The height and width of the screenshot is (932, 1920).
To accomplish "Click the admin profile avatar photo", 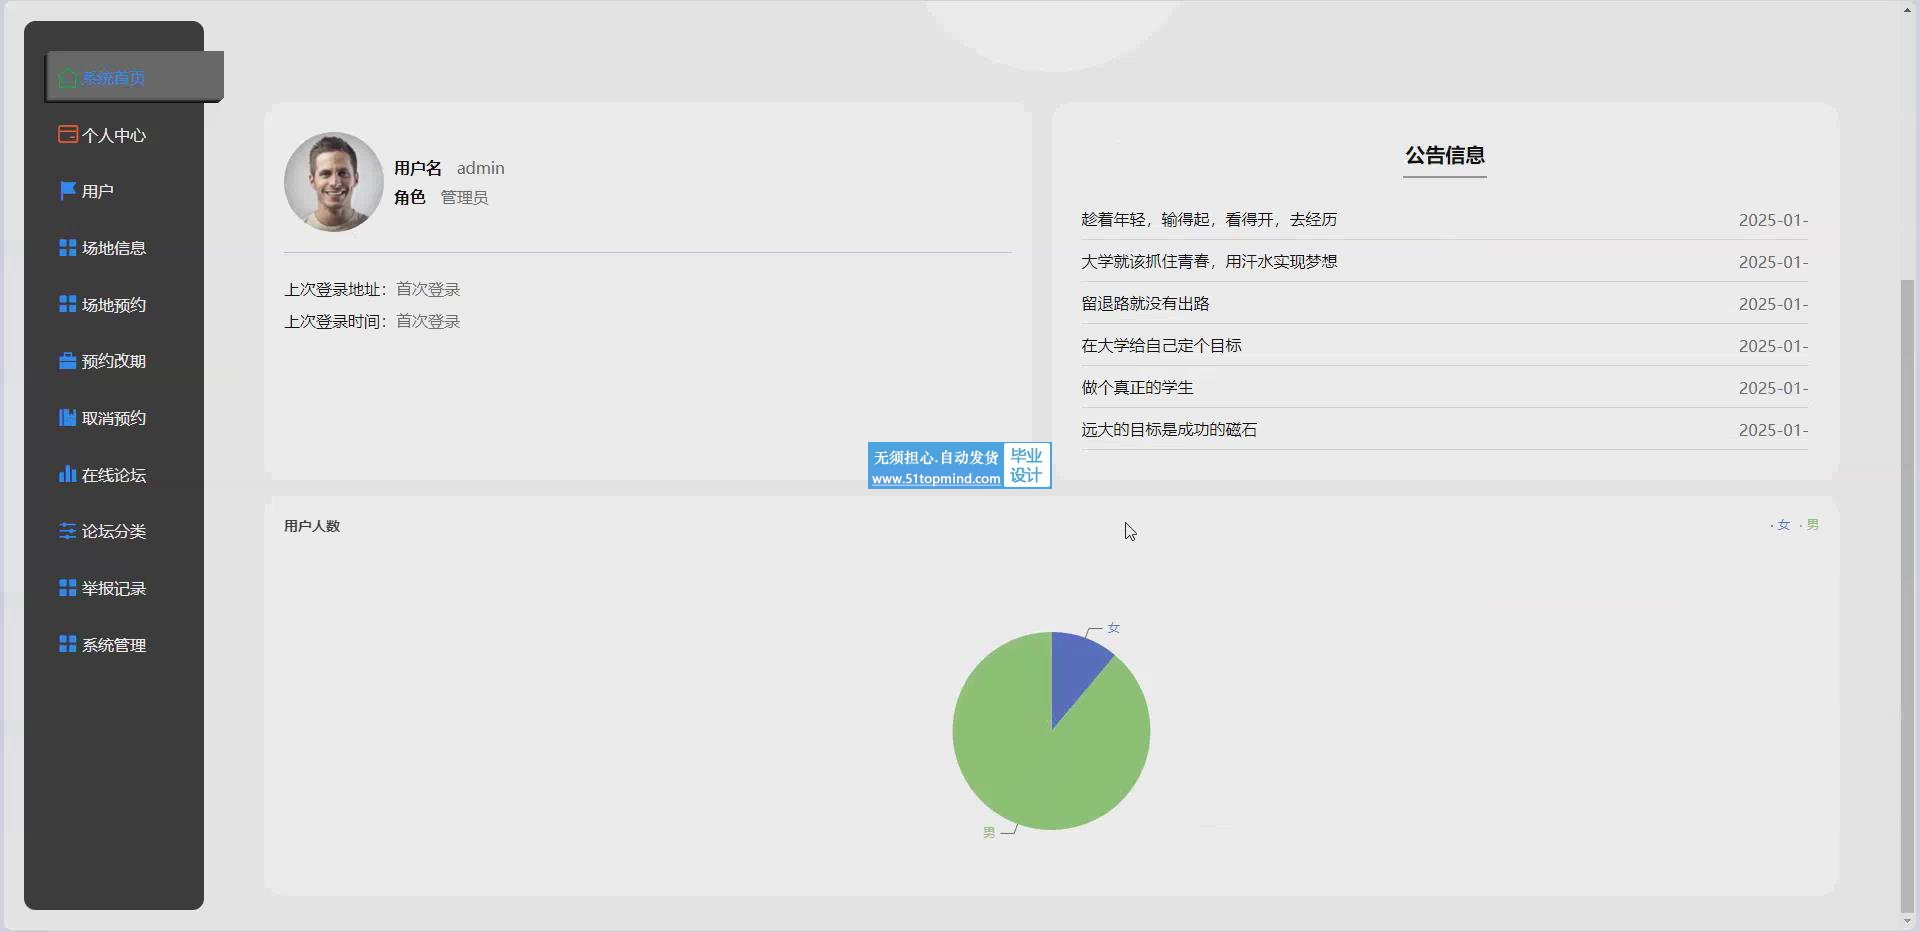I will 333,182.
